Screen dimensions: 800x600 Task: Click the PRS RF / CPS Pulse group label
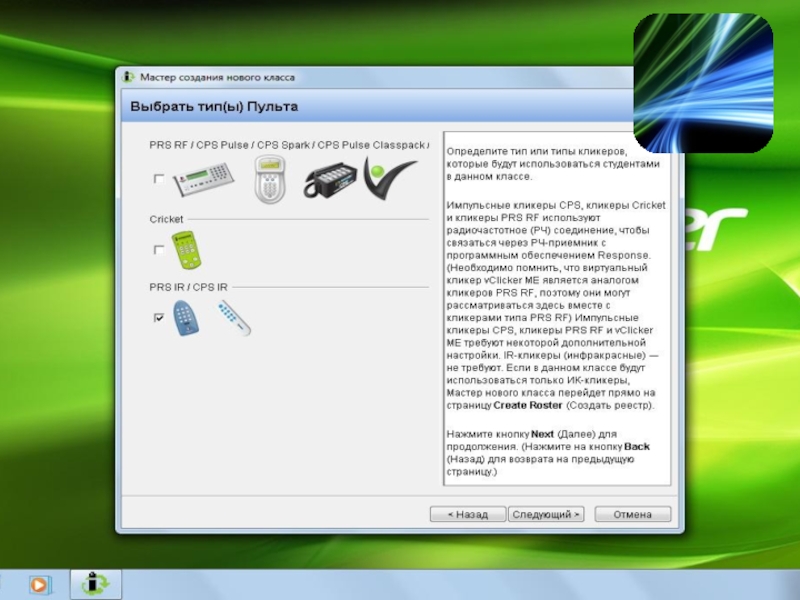tap(289, 145)
